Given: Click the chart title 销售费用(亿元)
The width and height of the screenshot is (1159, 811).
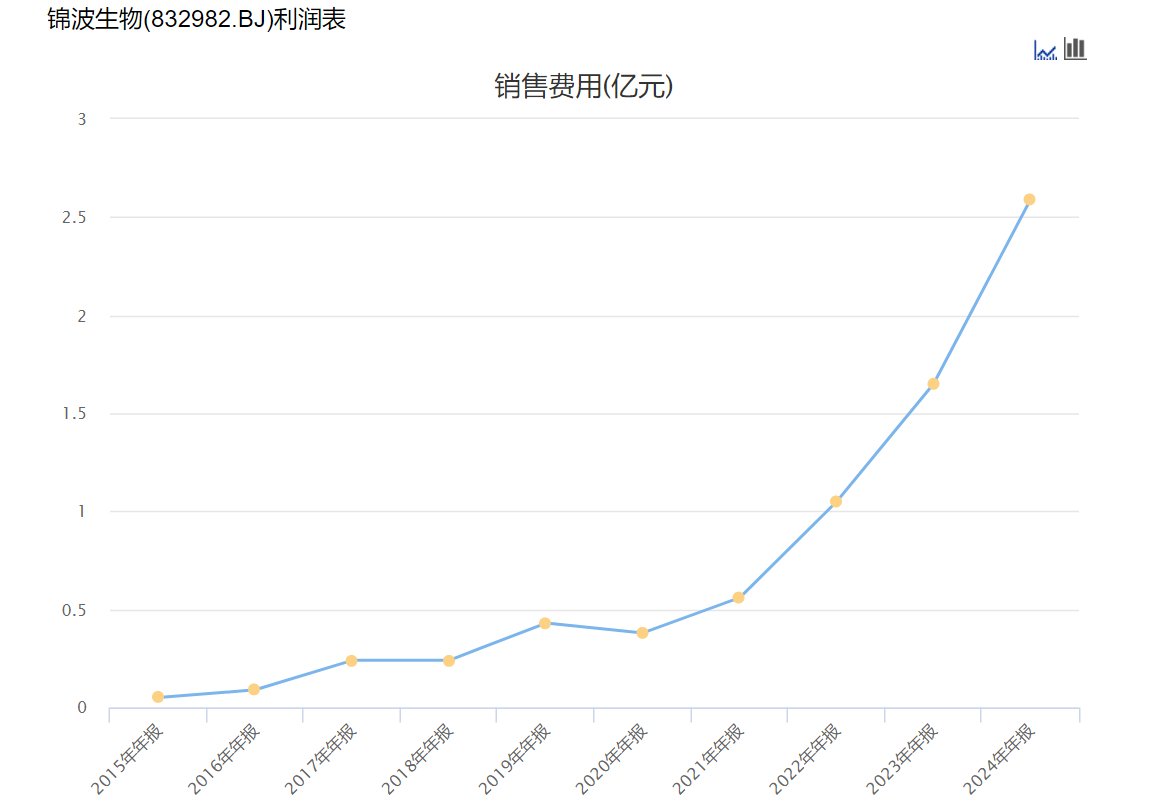Looking at the screenshot, I should coord(583,86).
